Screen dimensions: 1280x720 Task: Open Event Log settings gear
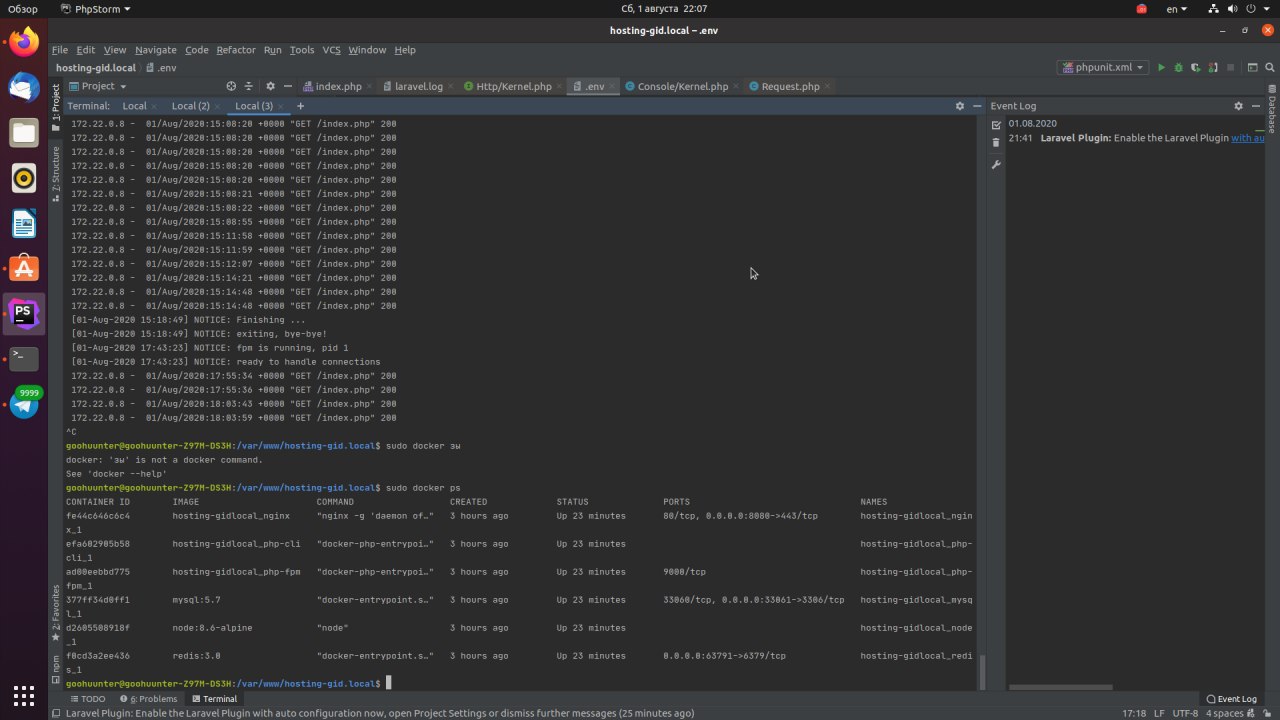click(x=1238, y=106)
